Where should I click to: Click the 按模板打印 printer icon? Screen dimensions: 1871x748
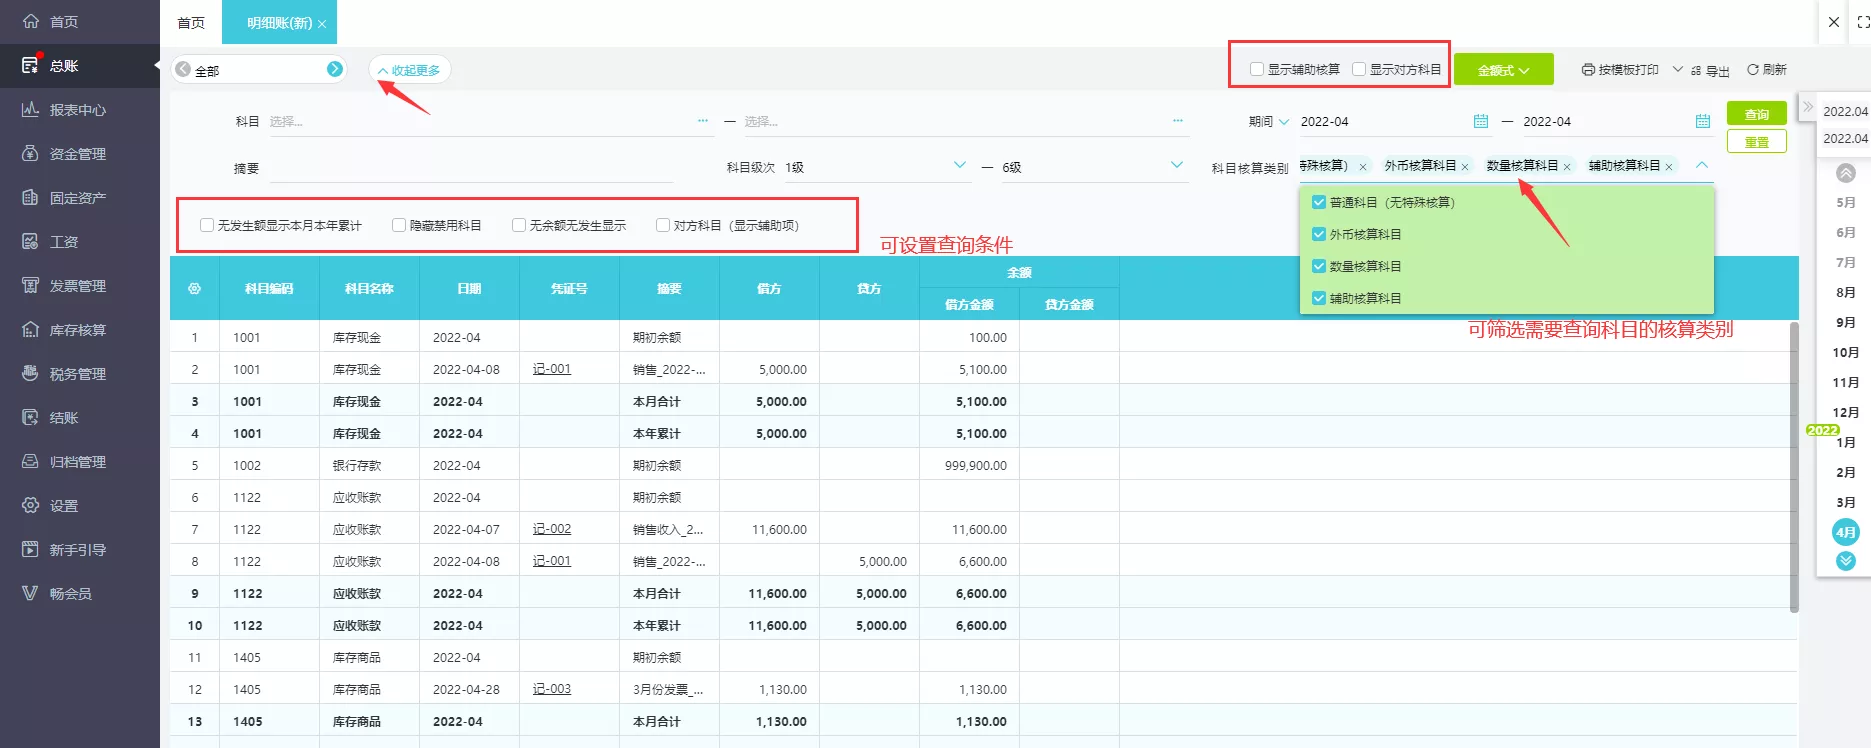point(1588,70)
